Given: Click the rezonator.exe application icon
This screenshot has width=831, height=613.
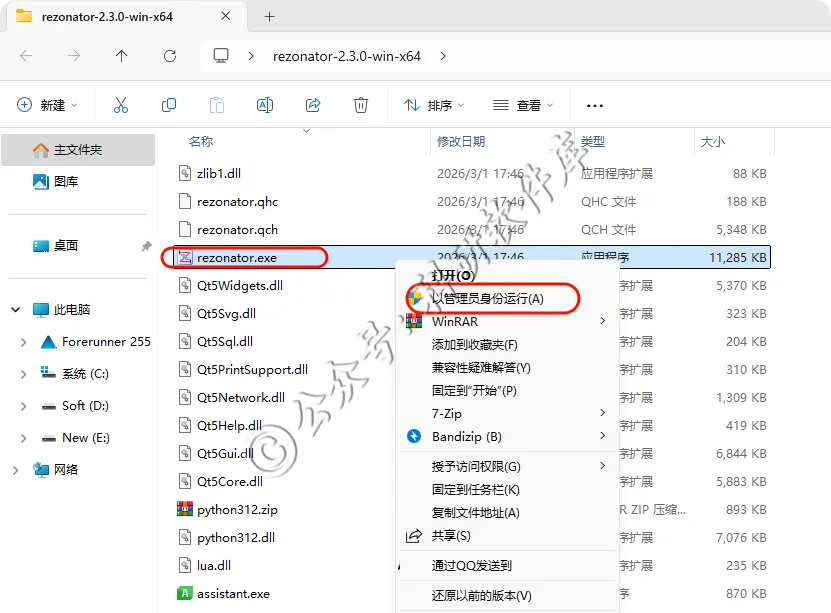Looking at the screenshot, I should (x=184, y=257).
